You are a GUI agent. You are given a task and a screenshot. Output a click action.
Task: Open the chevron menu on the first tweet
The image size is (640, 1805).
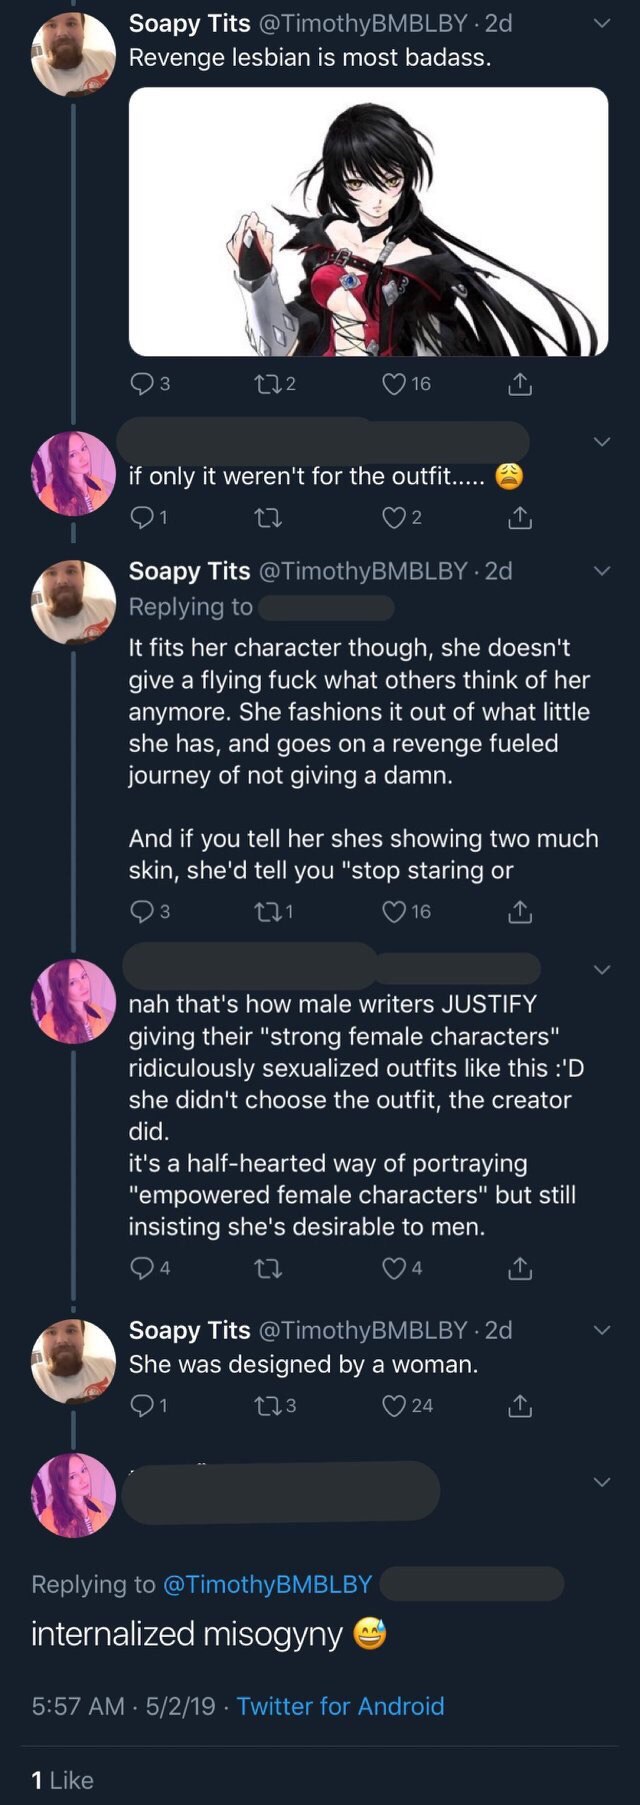[x=601, y=23]
